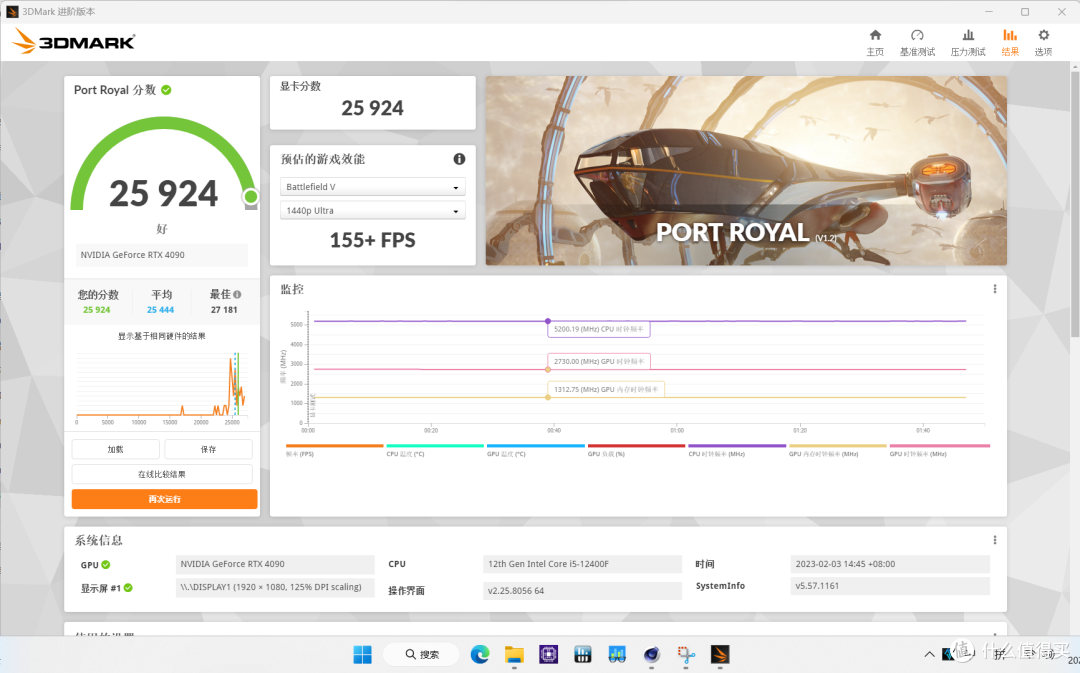
Task: Click the info icon beside 最佳
Action: tap(237, 294)
